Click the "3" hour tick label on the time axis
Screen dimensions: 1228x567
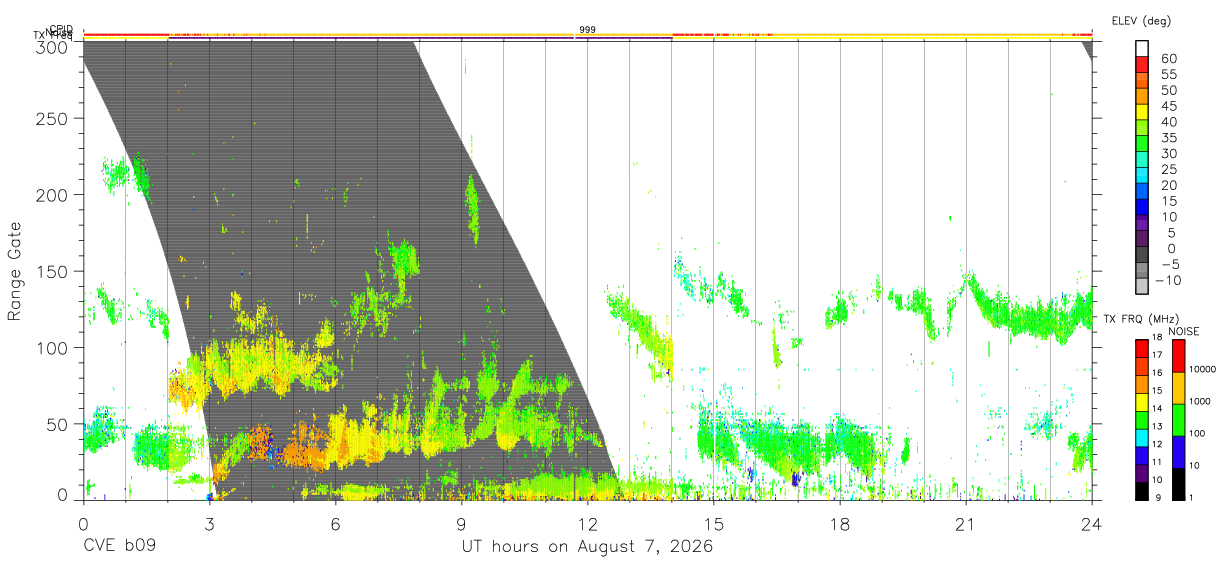tap(209, 523)
